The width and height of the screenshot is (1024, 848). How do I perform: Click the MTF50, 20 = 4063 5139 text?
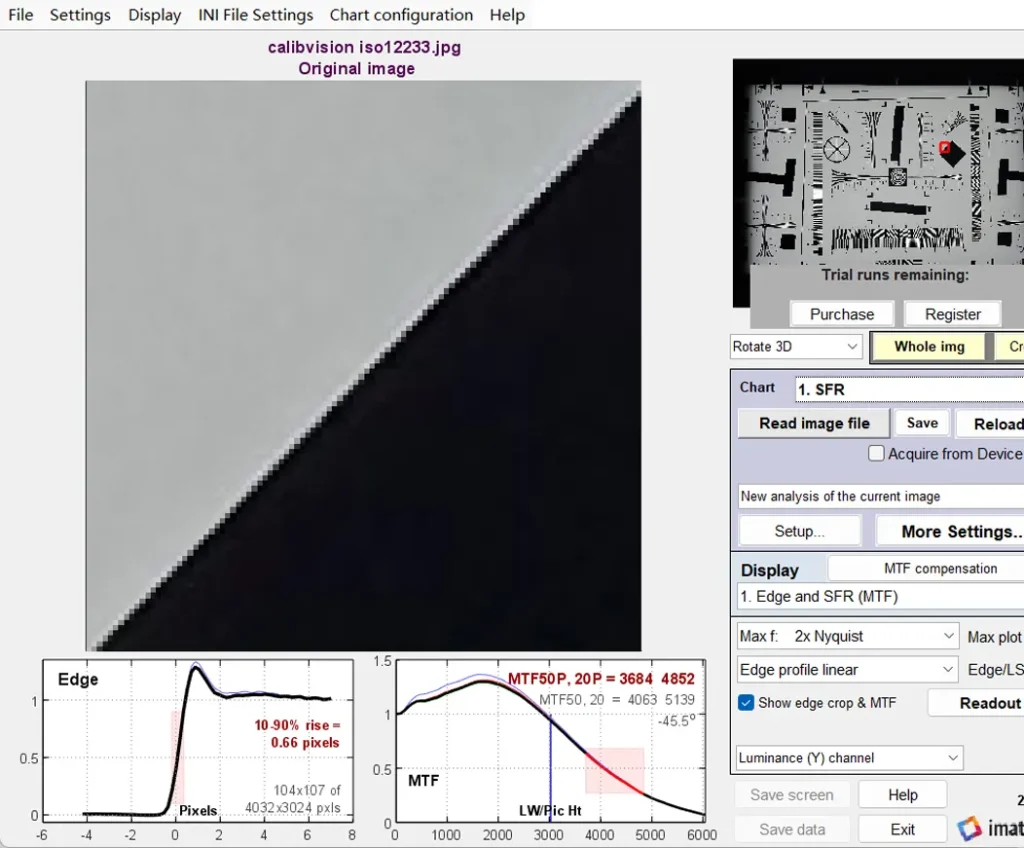(616, 700)
